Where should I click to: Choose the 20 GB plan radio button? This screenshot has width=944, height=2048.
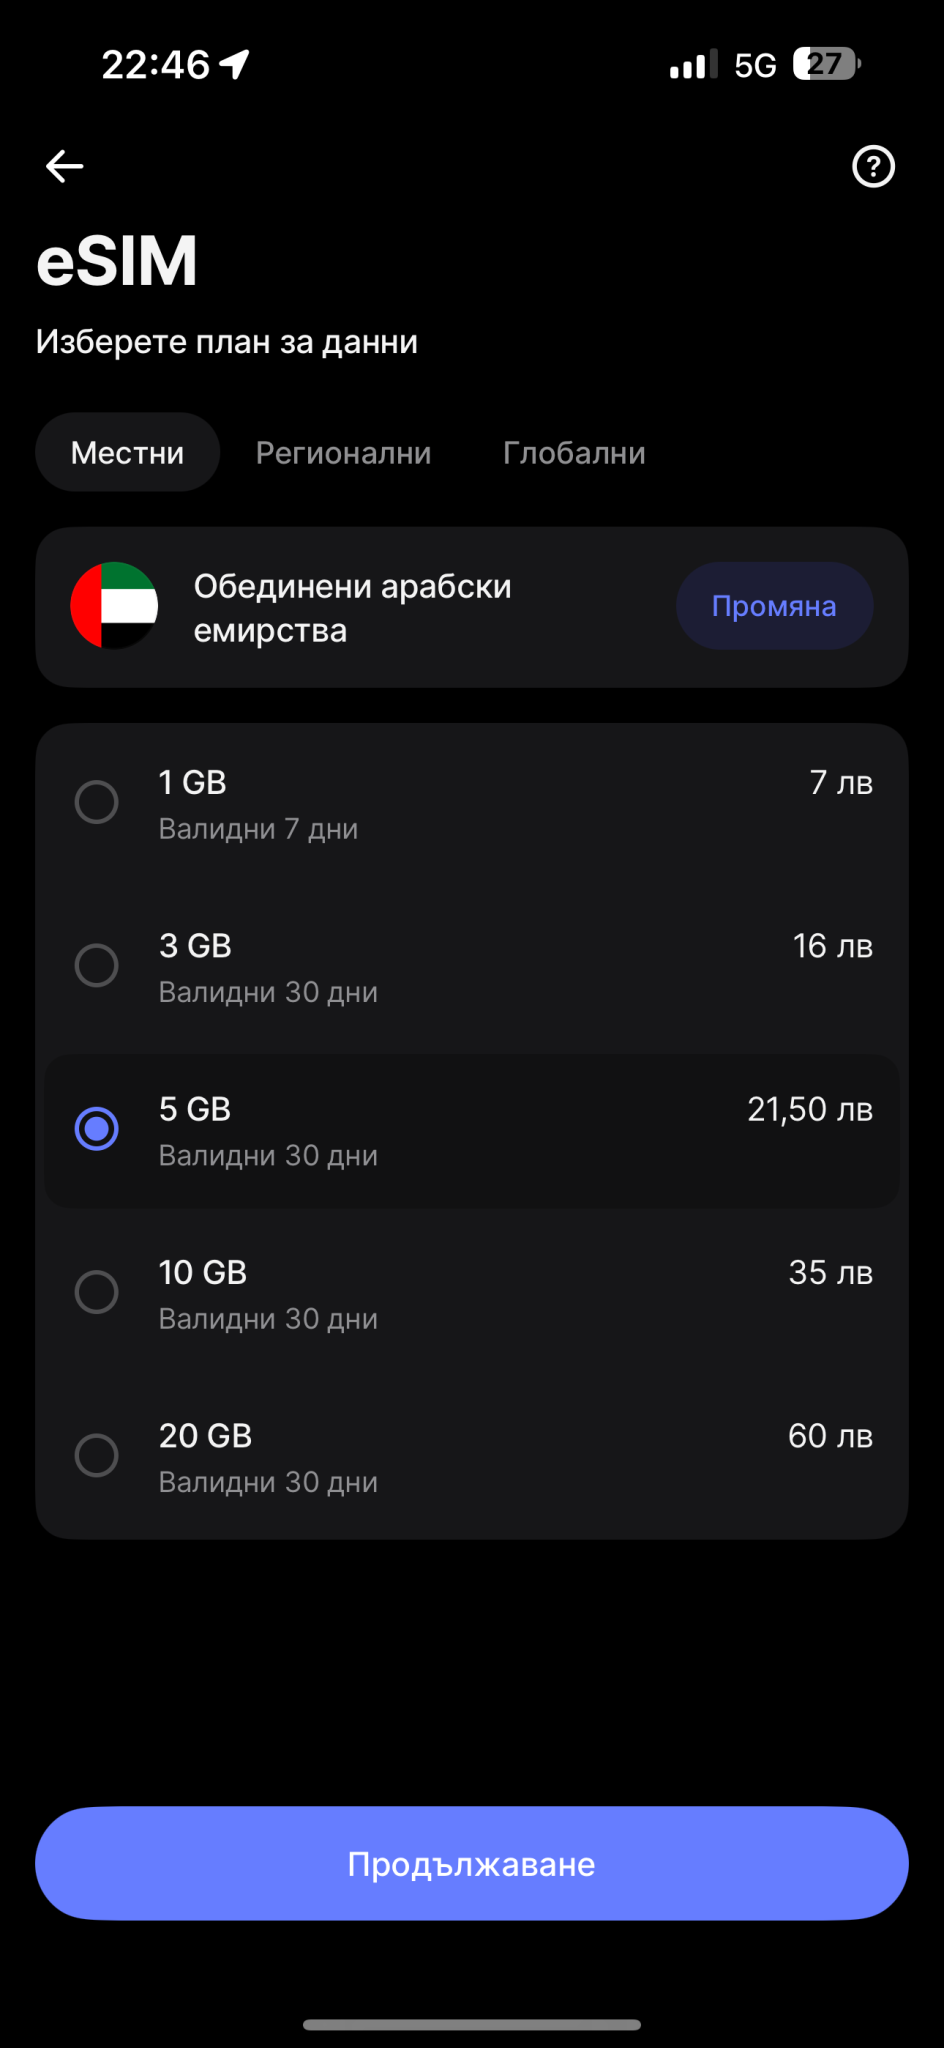pyautogui.click(x=97, y=1455)
